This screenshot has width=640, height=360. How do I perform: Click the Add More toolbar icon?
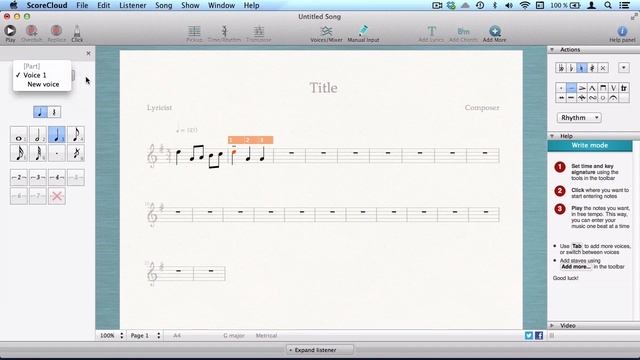click(494, 34)
